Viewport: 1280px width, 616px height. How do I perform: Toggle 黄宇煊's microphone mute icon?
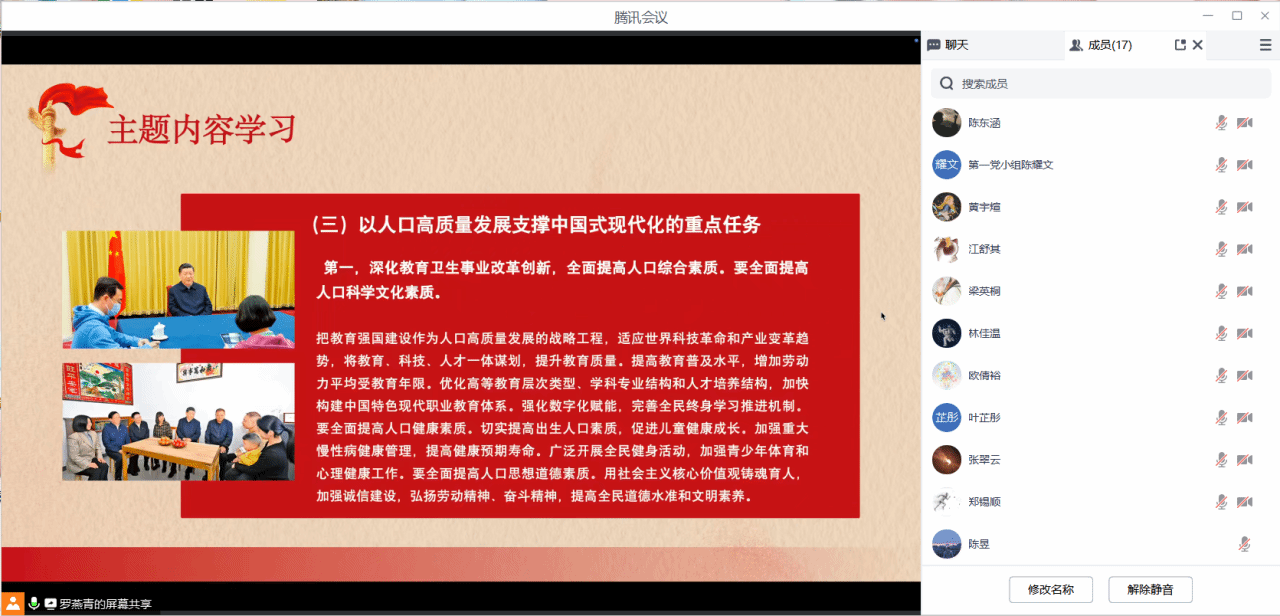click(x=1221, y=207)
